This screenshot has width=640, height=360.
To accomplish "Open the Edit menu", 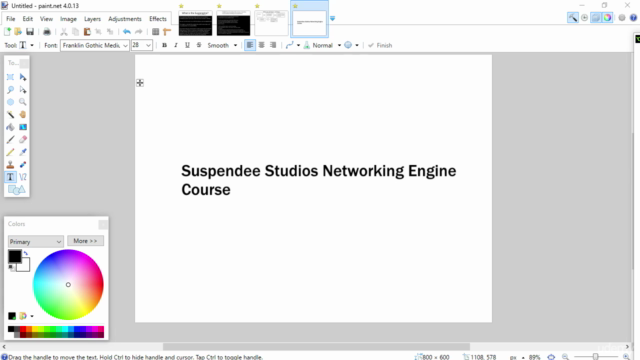I will click(x=27, y=19).
